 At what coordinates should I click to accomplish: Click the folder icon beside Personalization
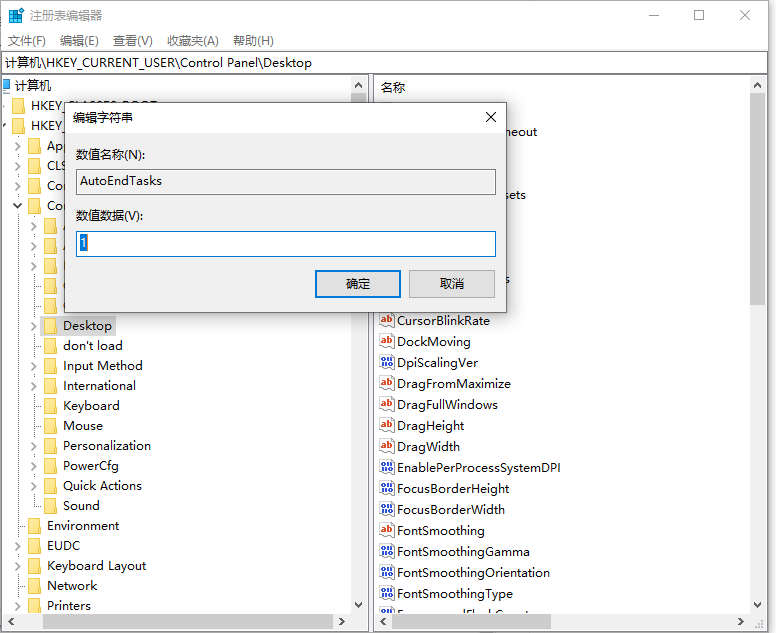pos(49,446)
